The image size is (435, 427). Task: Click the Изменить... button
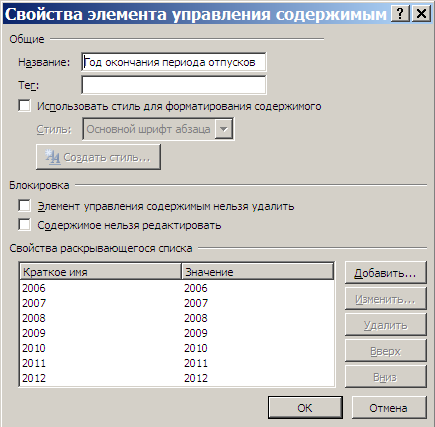pos(386,299)
